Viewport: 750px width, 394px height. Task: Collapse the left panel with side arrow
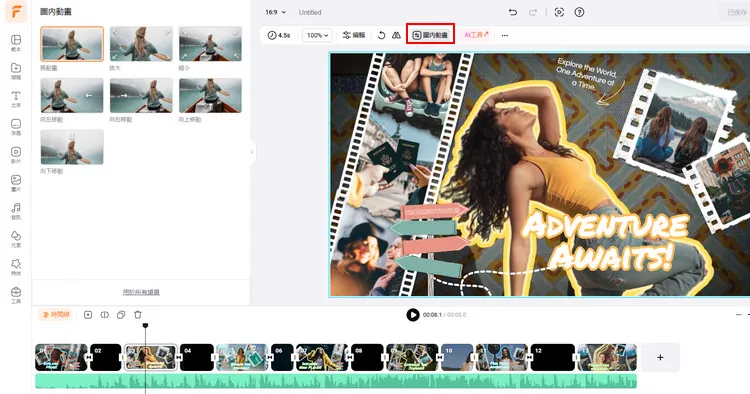(252, 152)
